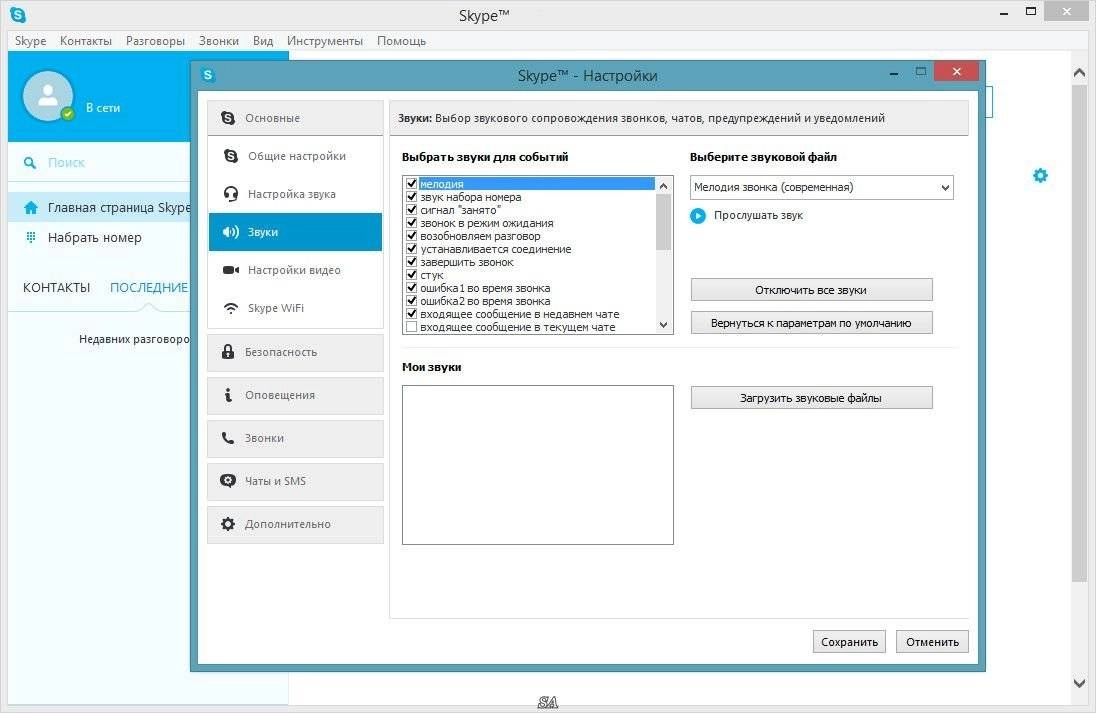Image resolution: width=1096 pixels, height=713 pixels.
Task: Click the Мои звуки empty list box
Action: 538,465
